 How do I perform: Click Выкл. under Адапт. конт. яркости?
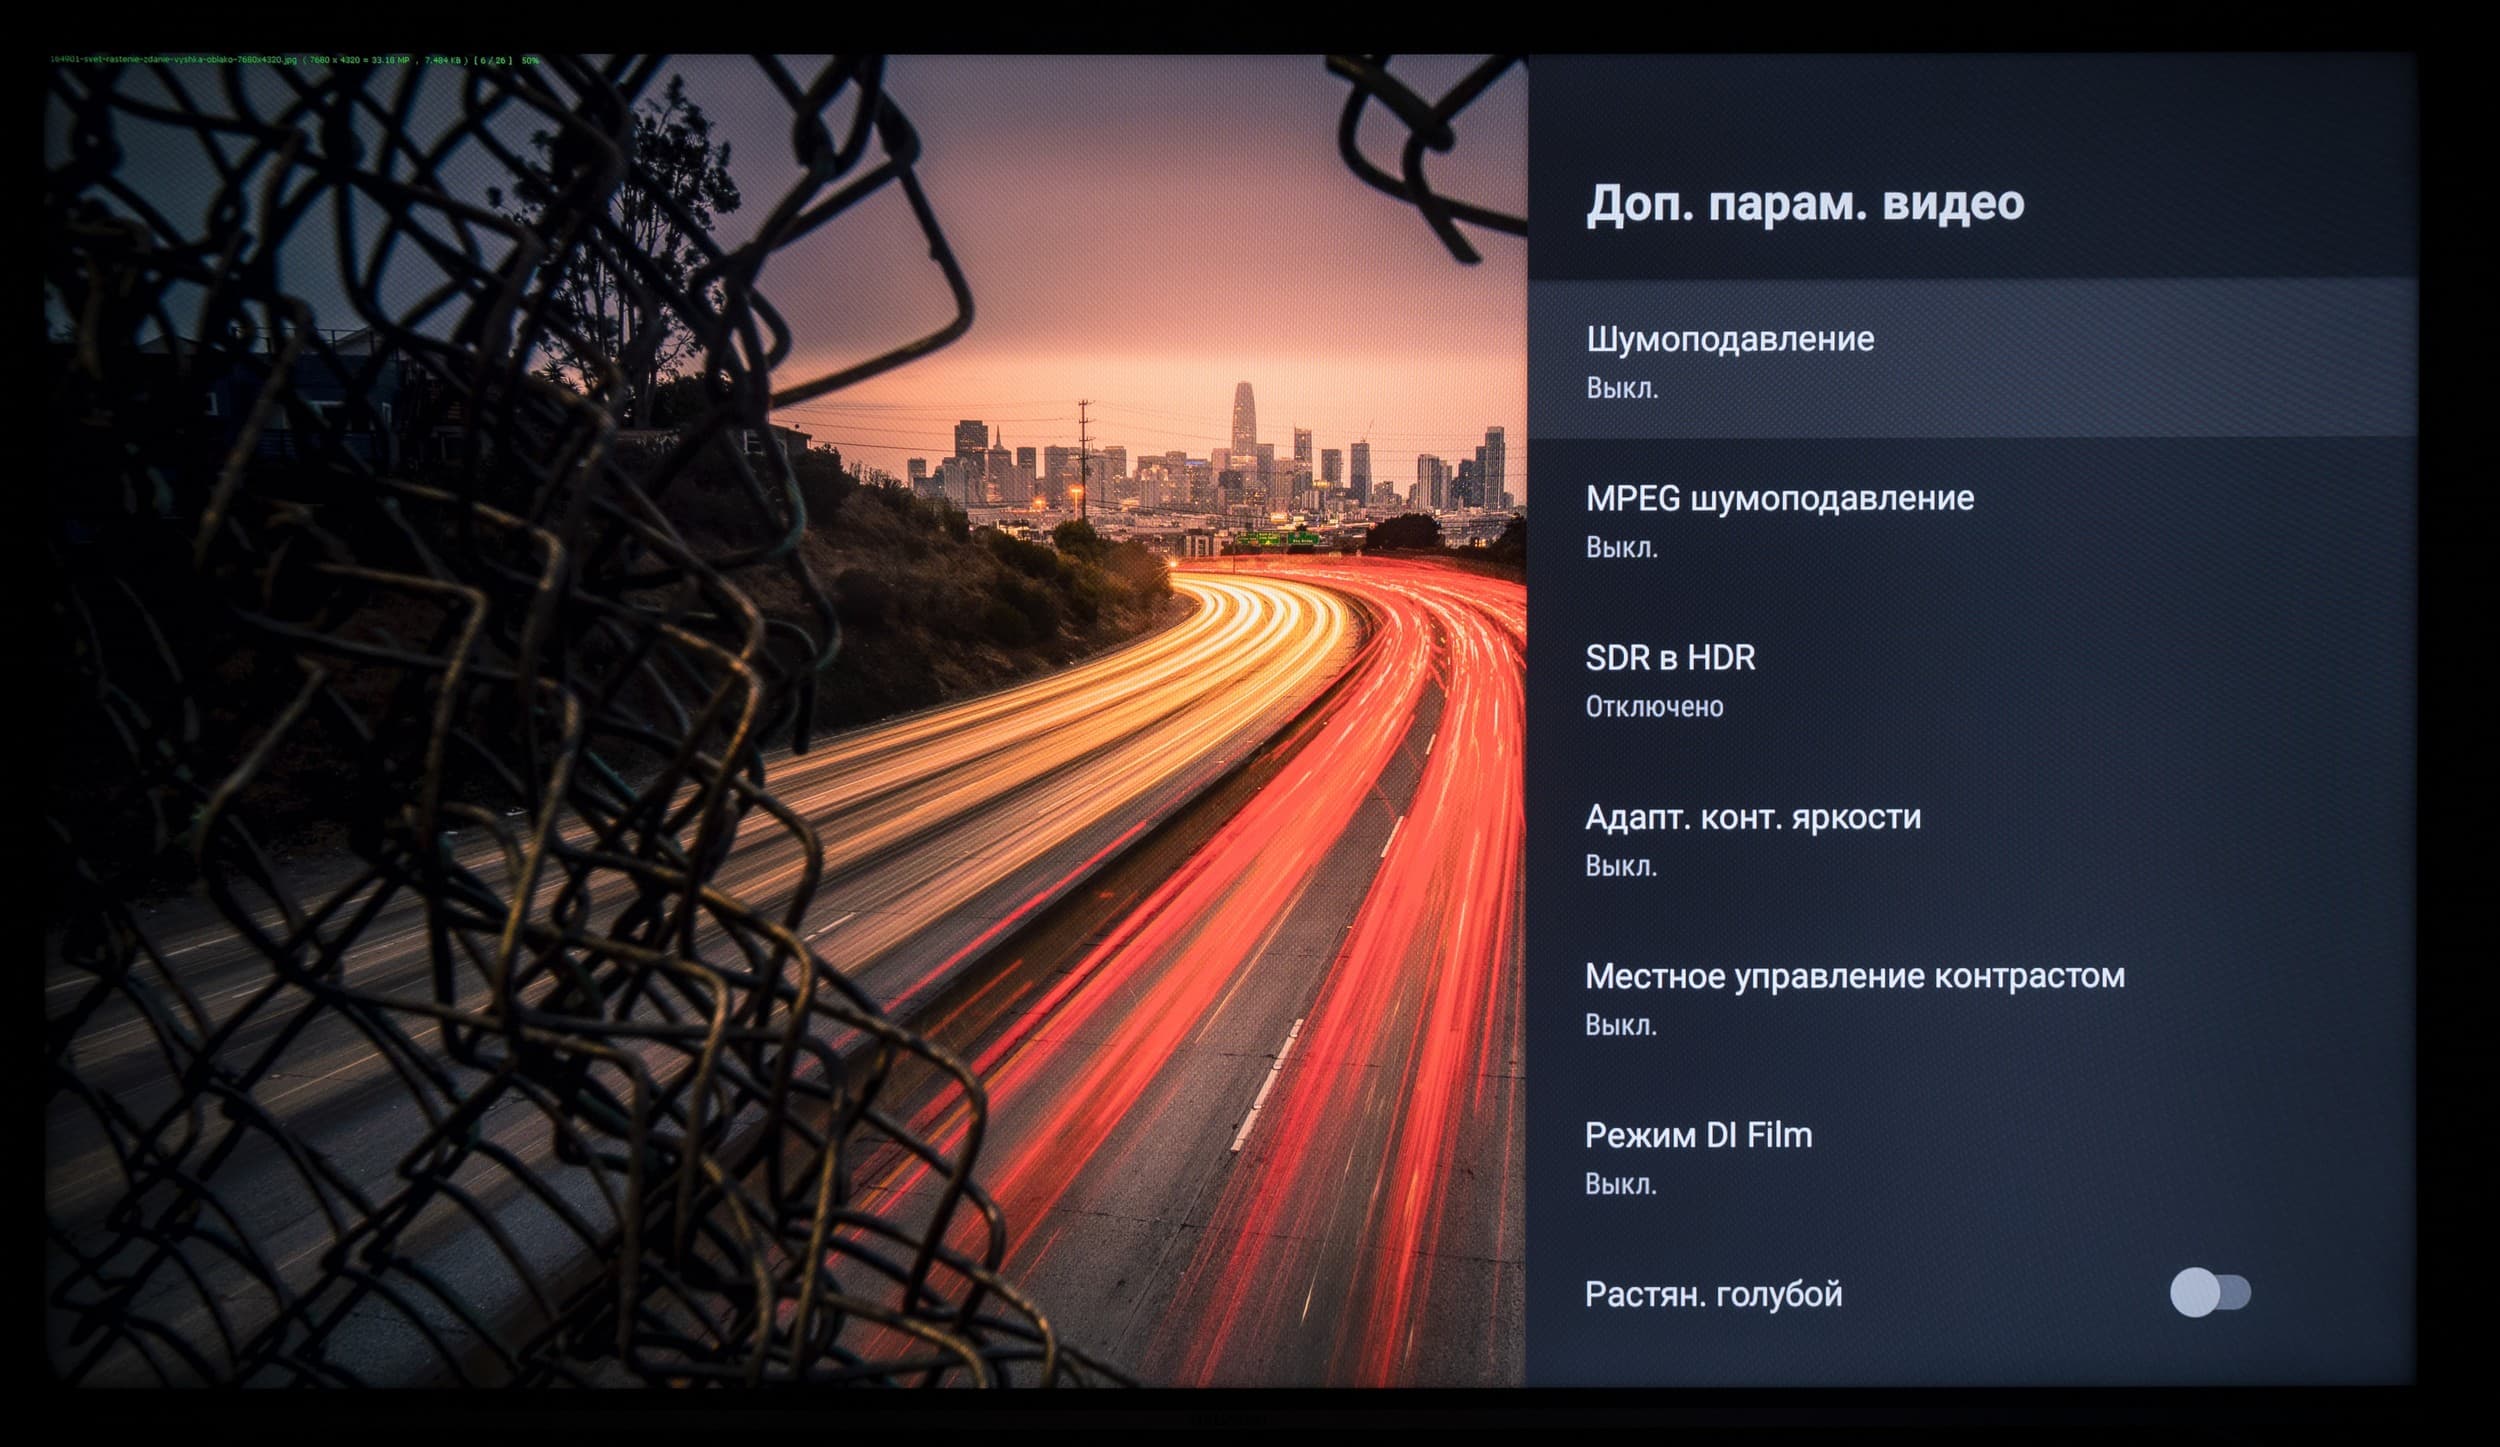1620,866
